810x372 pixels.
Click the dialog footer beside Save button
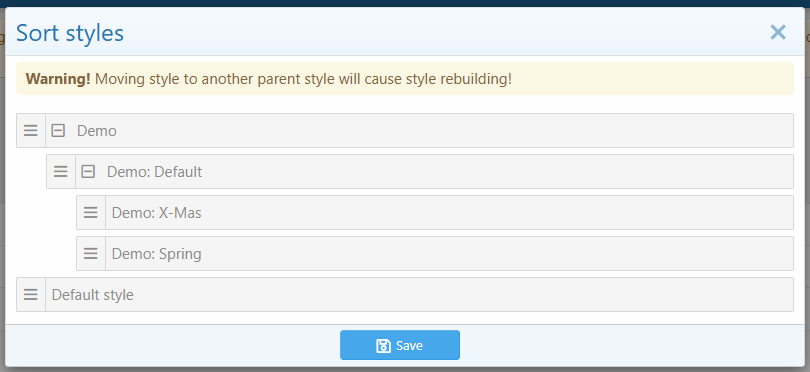pyautogui.click(x=620, y=345)
